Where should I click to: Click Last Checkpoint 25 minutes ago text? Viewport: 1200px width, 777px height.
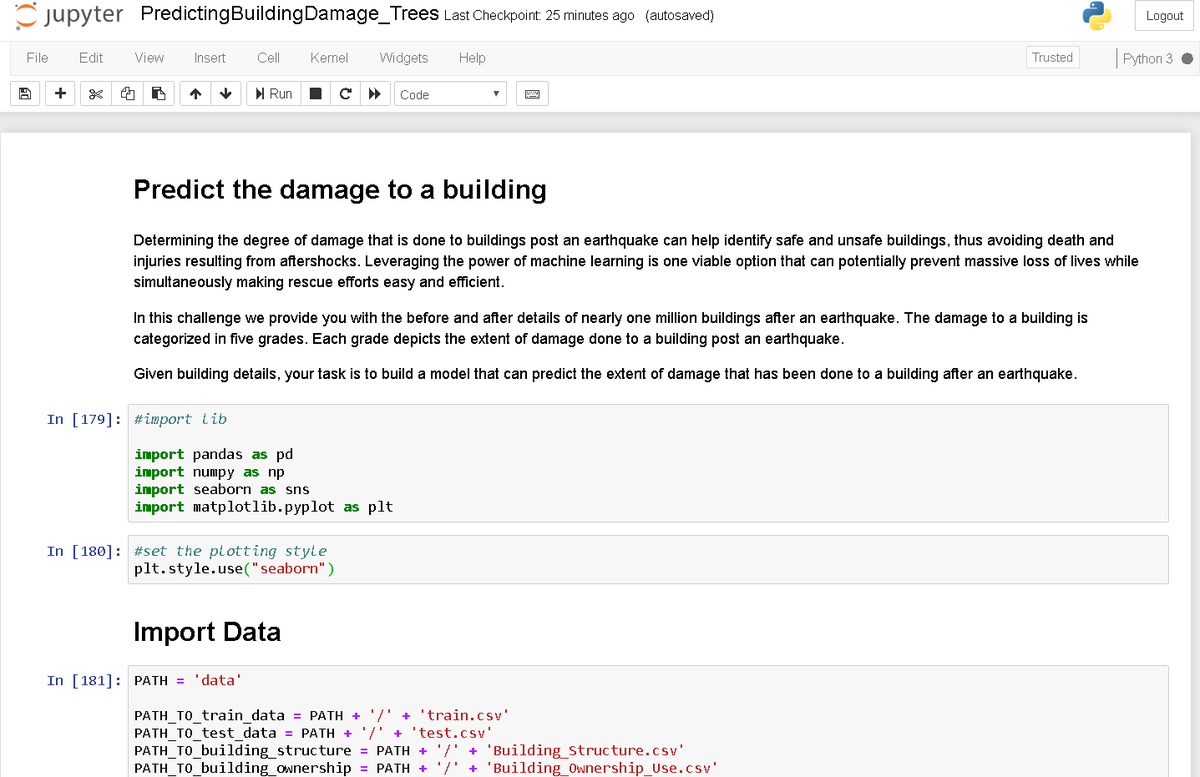coord(539,16)
